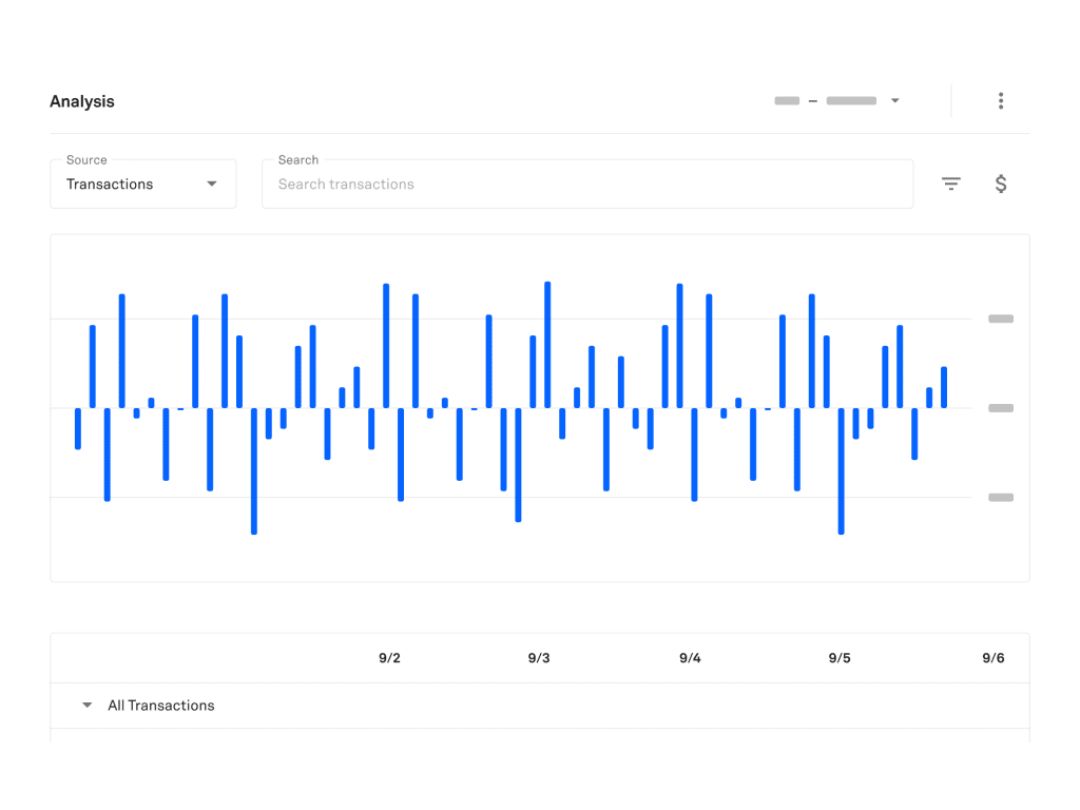
Task: Select the 9/3 column header
Action: (x=539, y=658)
